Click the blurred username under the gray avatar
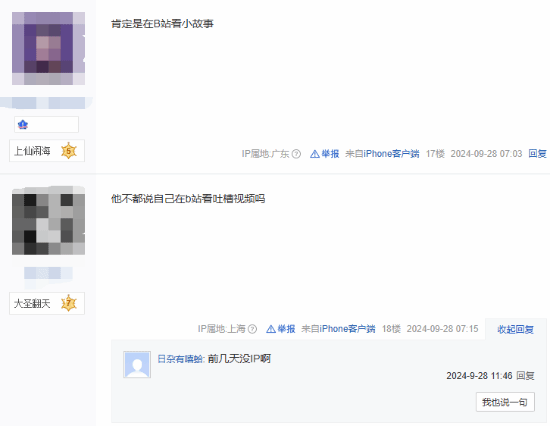The image size is (550, 426). (x=48, y=273)
